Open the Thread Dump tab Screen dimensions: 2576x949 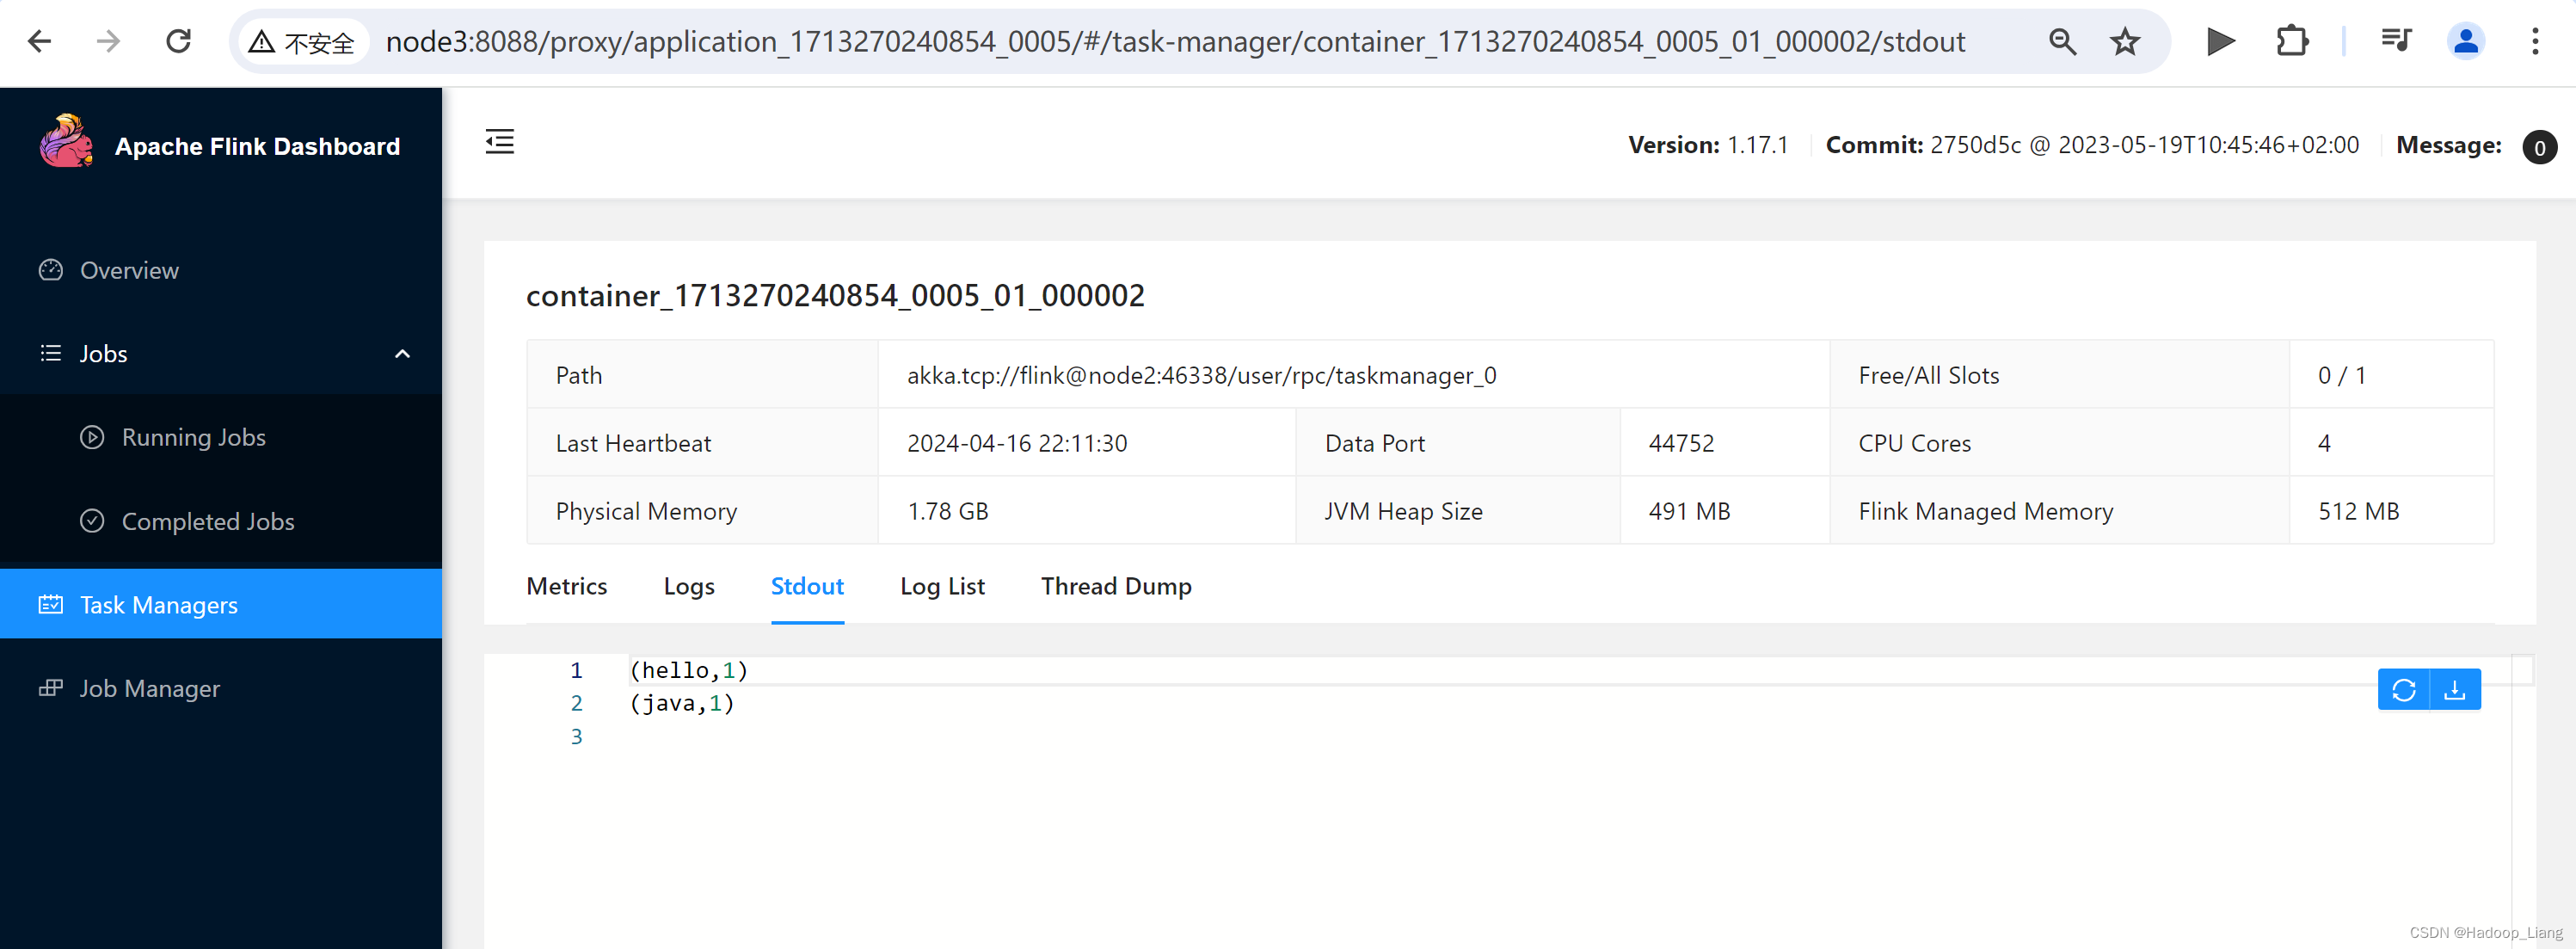click(1115, 586)
